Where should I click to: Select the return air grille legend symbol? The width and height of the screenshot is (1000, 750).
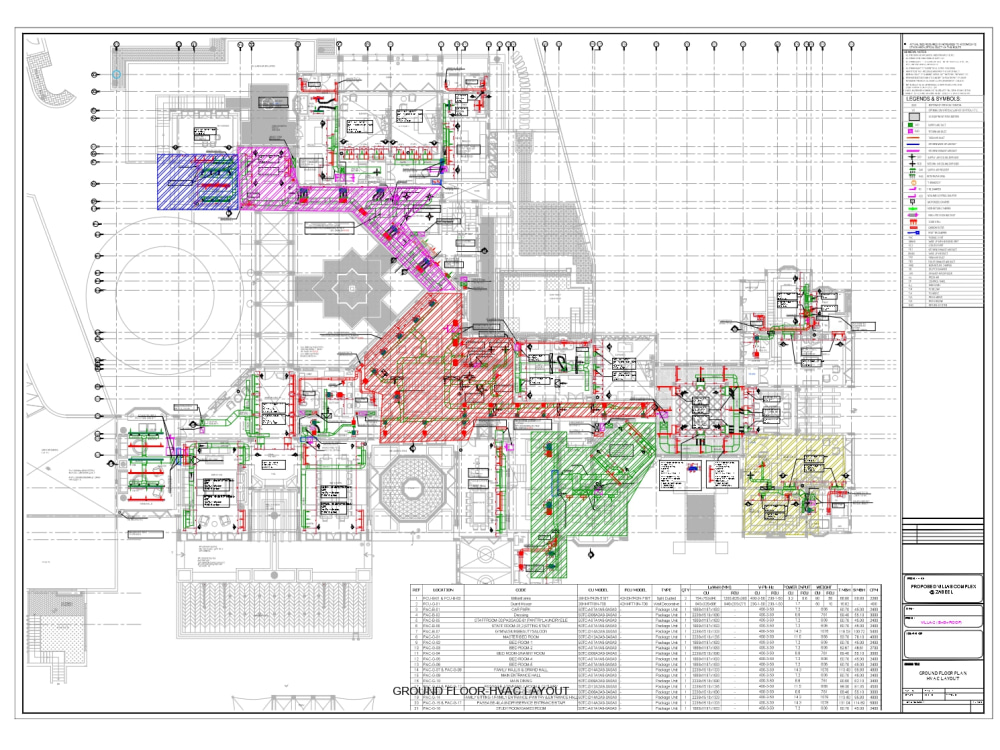[x=912, y=176]
